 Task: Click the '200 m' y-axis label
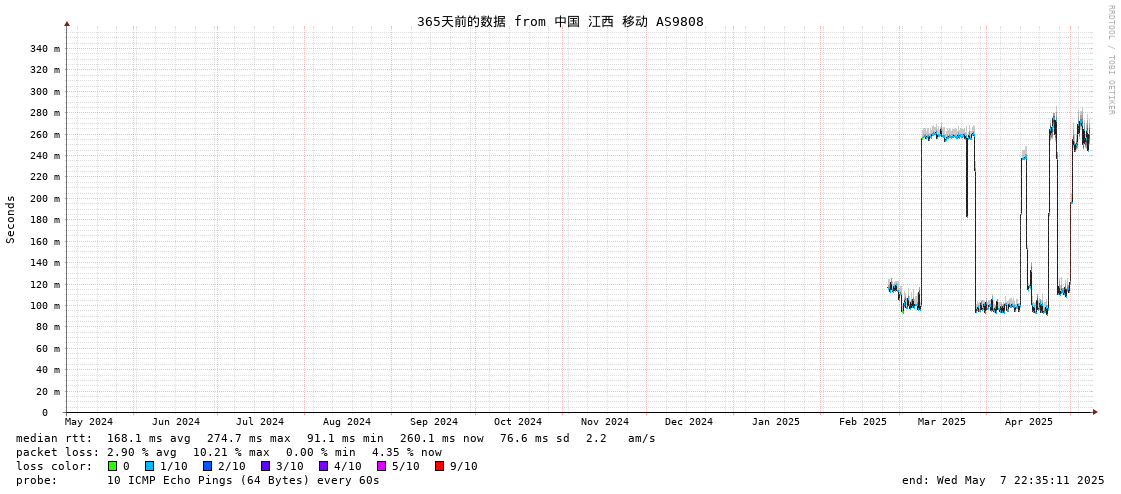44,199
